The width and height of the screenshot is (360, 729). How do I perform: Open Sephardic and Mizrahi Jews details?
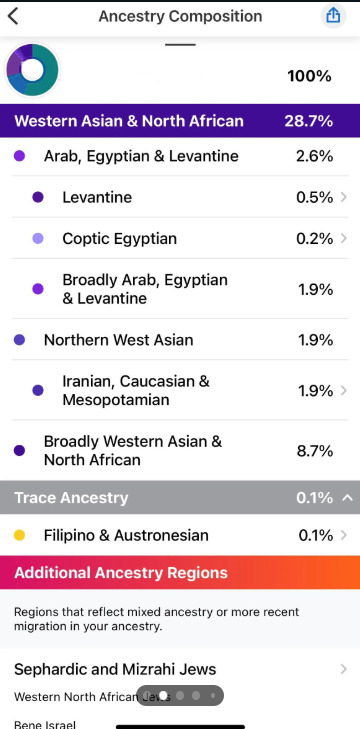tap(180, 669)
